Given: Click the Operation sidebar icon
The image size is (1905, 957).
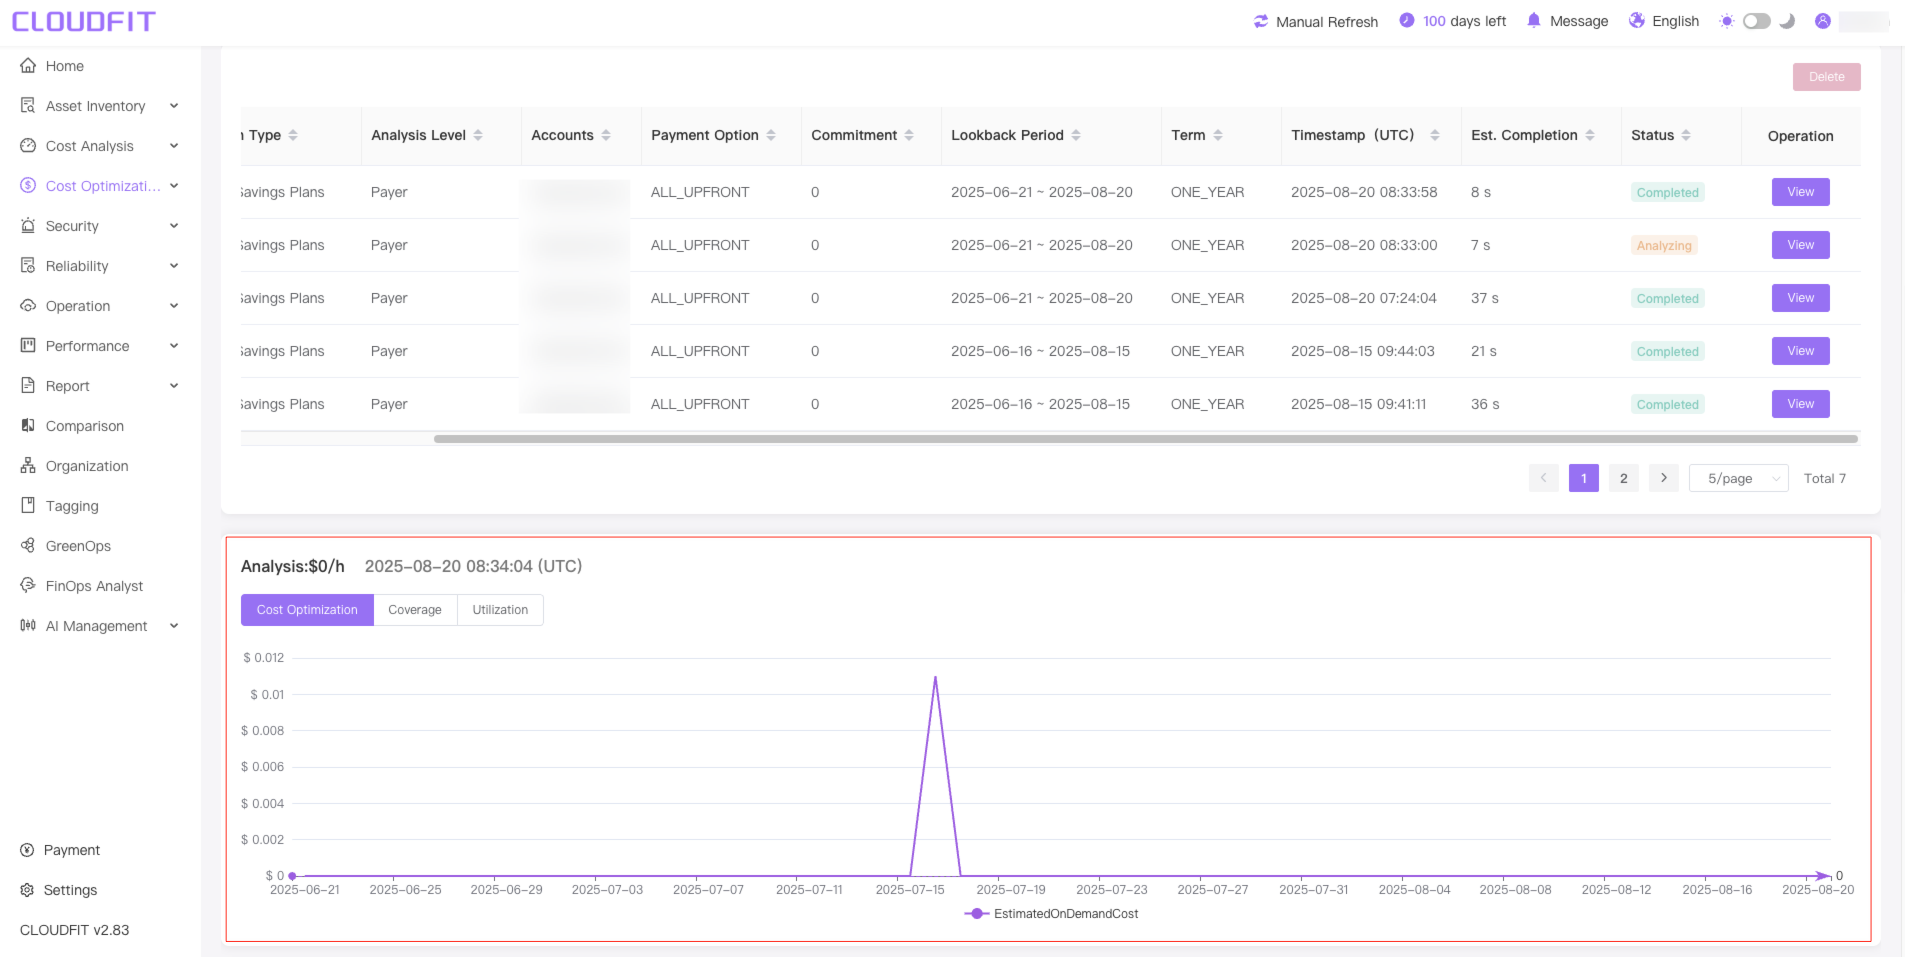Looking at the screenshot, I should [x=28, y=306].
